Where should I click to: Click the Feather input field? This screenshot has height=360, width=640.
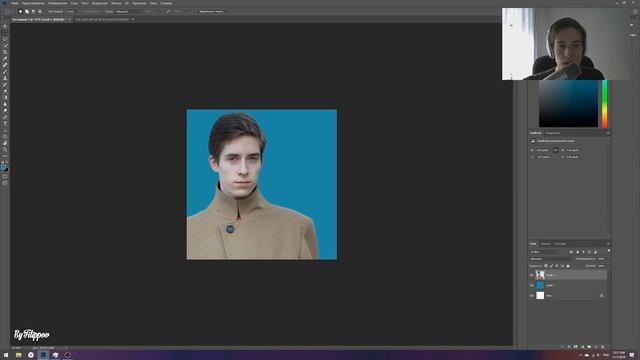pyautogui.click(x=70, y=11)
